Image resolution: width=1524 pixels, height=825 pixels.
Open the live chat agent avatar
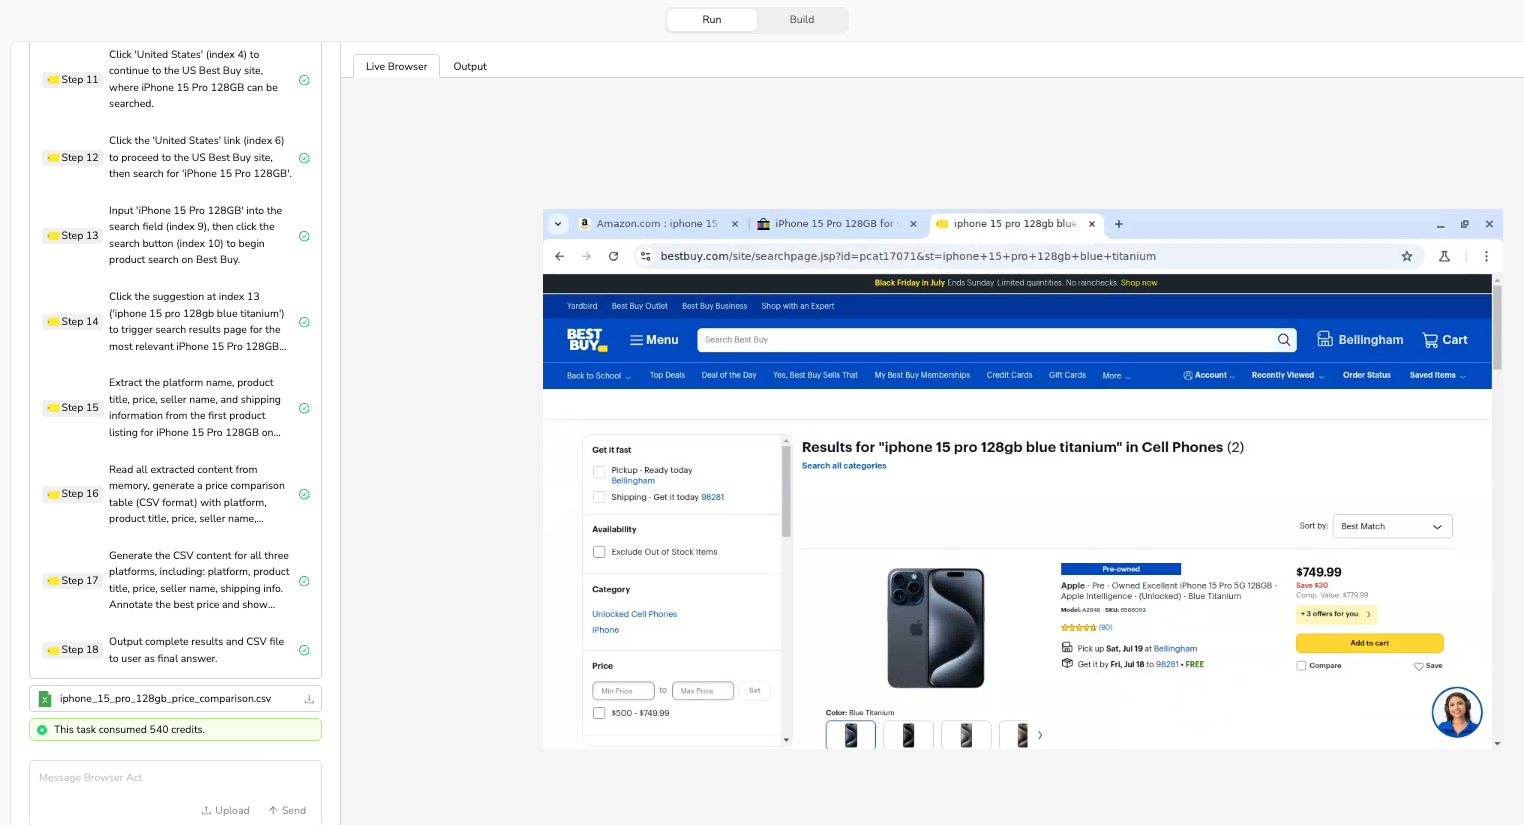(1457, 713)
